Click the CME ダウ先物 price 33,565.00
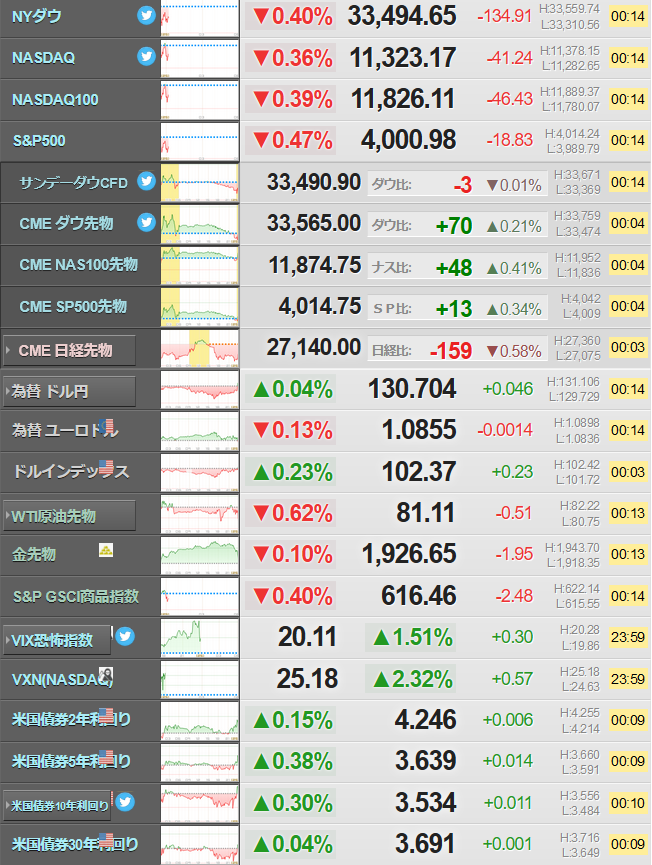 [314, 223]
